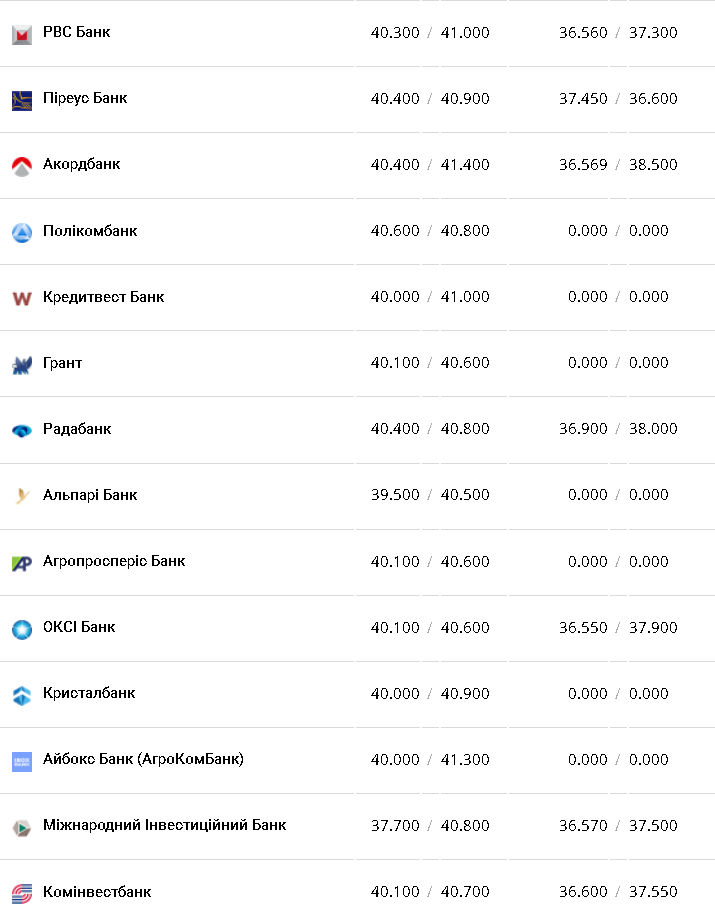The image size is (715, 914).
Task: Click the РВС Банк logo icon
Action: pos(22,34)
